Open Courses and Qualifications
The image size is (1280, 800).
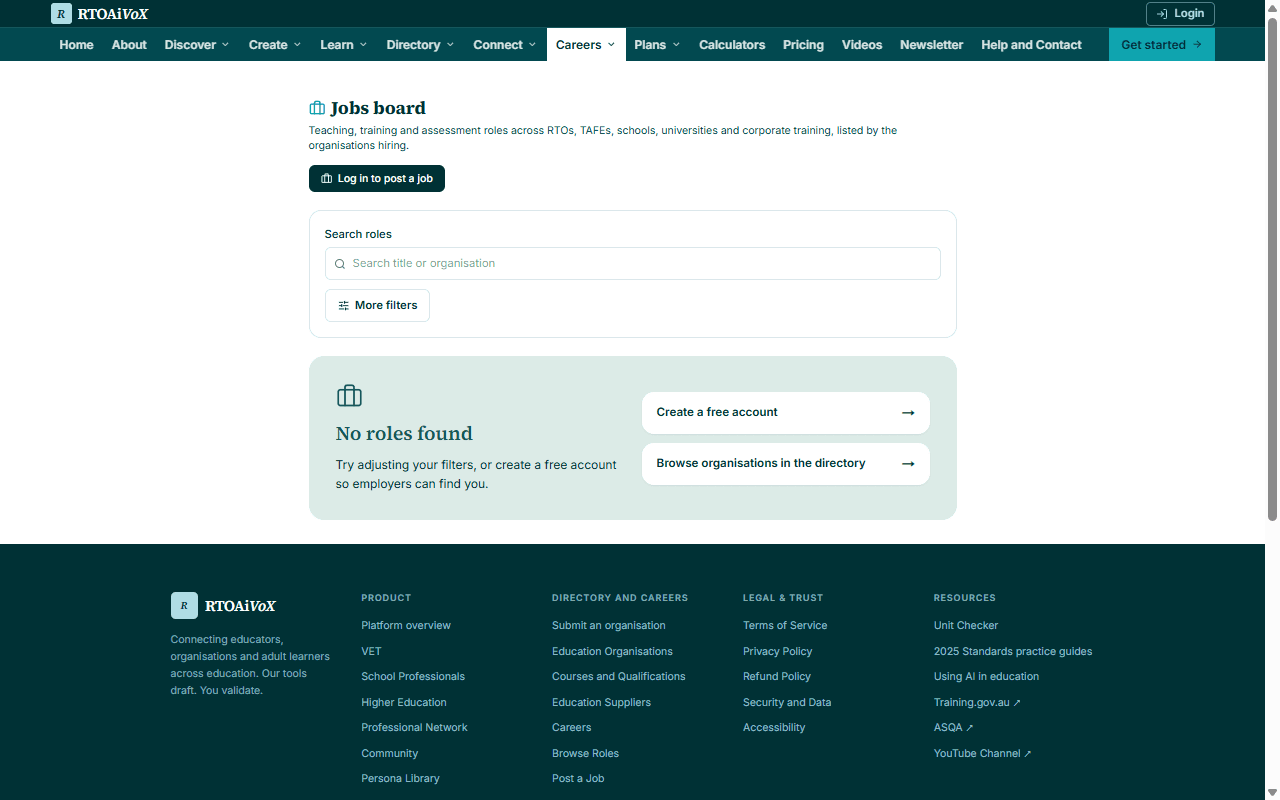point(618,677)
